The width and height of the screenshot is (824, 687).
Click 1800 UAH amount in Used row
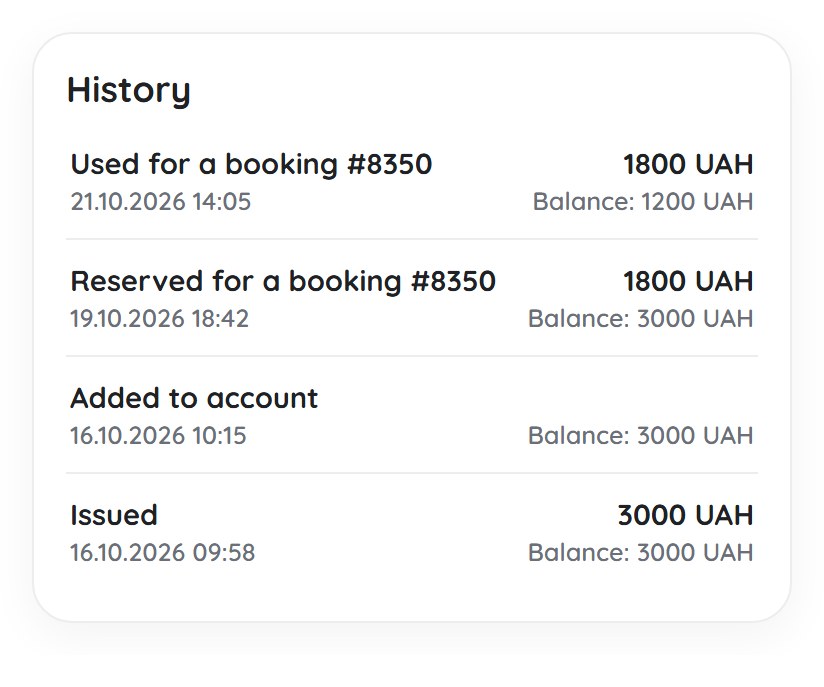click(x=688, y=164)
